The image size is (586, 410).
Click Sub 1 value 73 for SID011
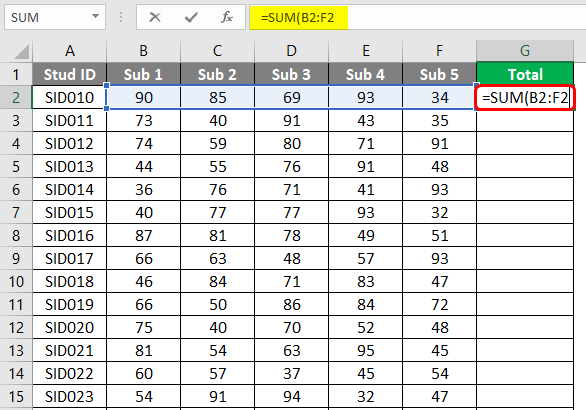coord(144,120)
